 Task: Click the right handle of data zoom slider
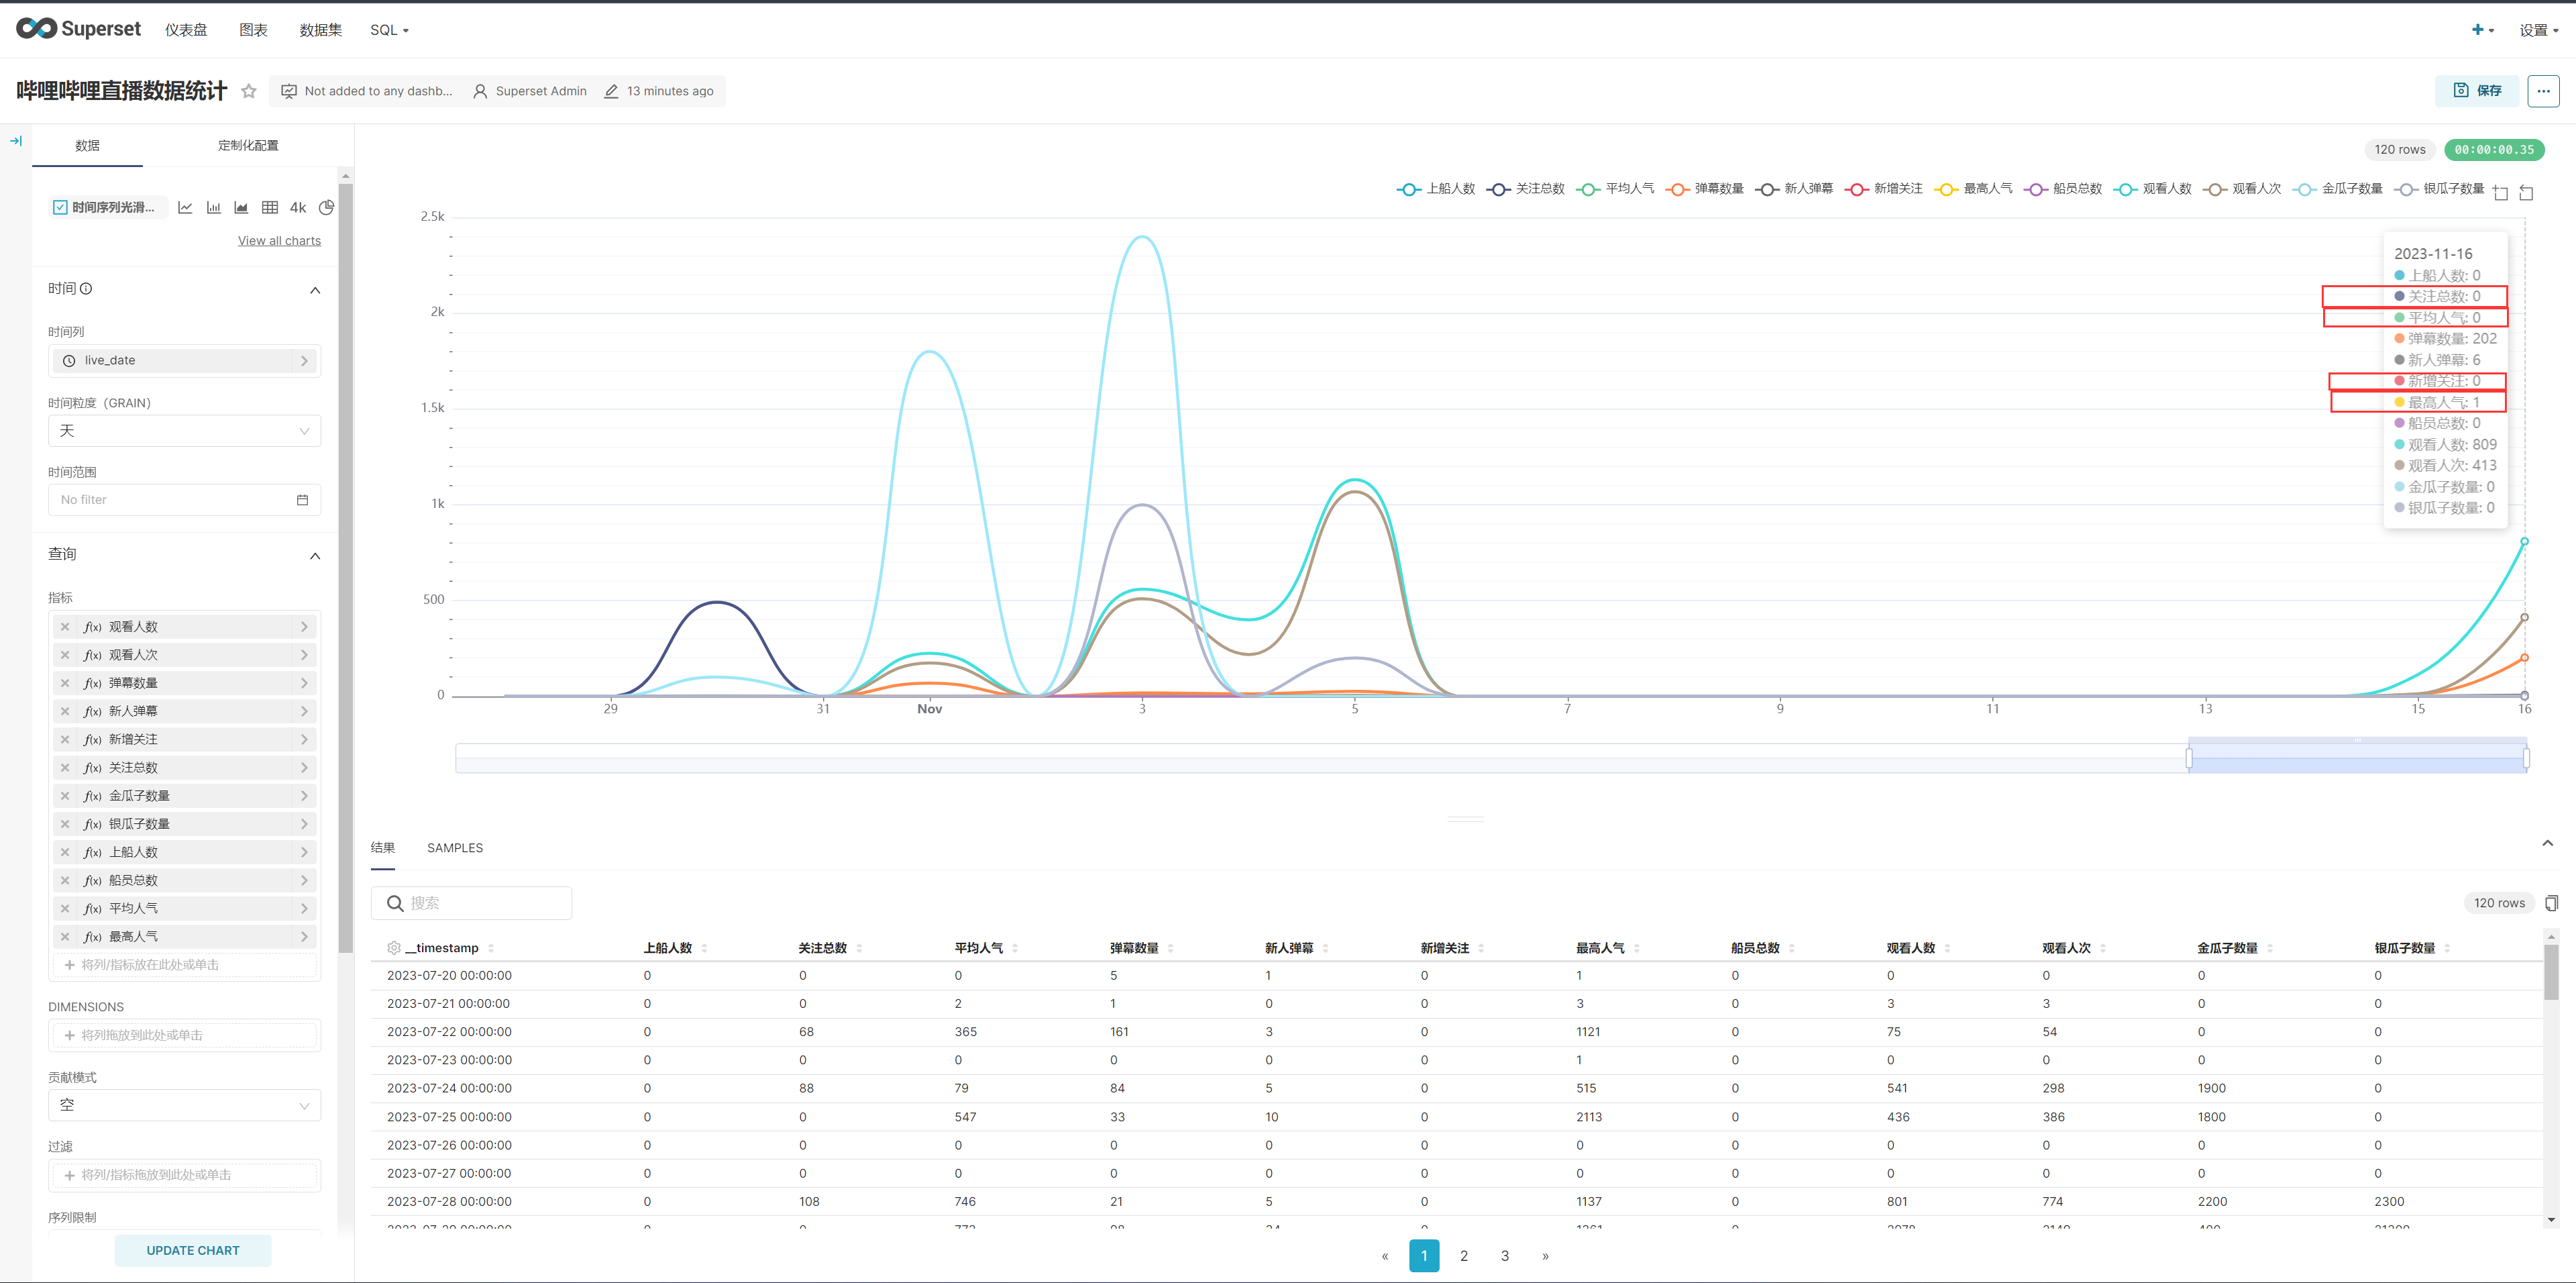point(2526,759)
